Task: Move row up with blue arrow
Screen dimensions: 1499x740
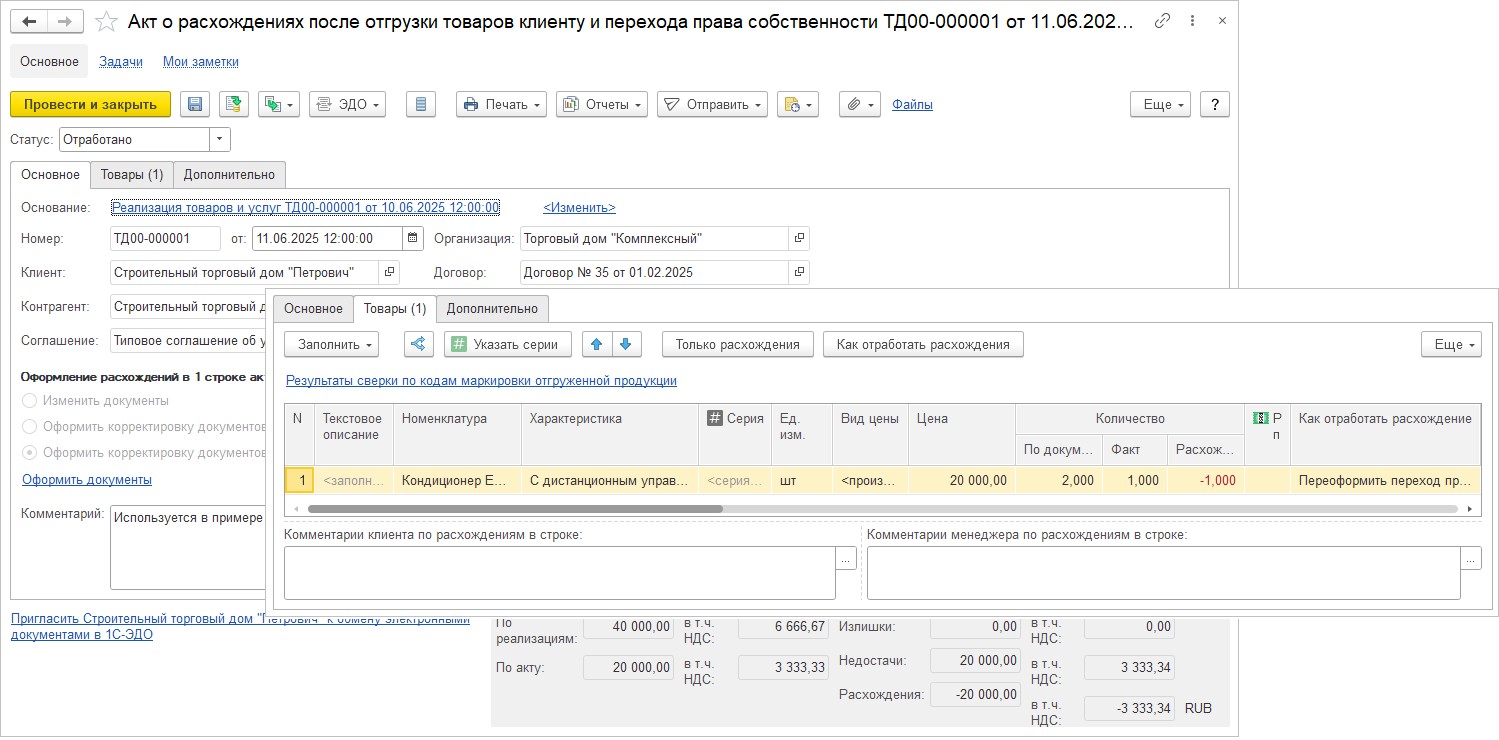Action: 597,344
